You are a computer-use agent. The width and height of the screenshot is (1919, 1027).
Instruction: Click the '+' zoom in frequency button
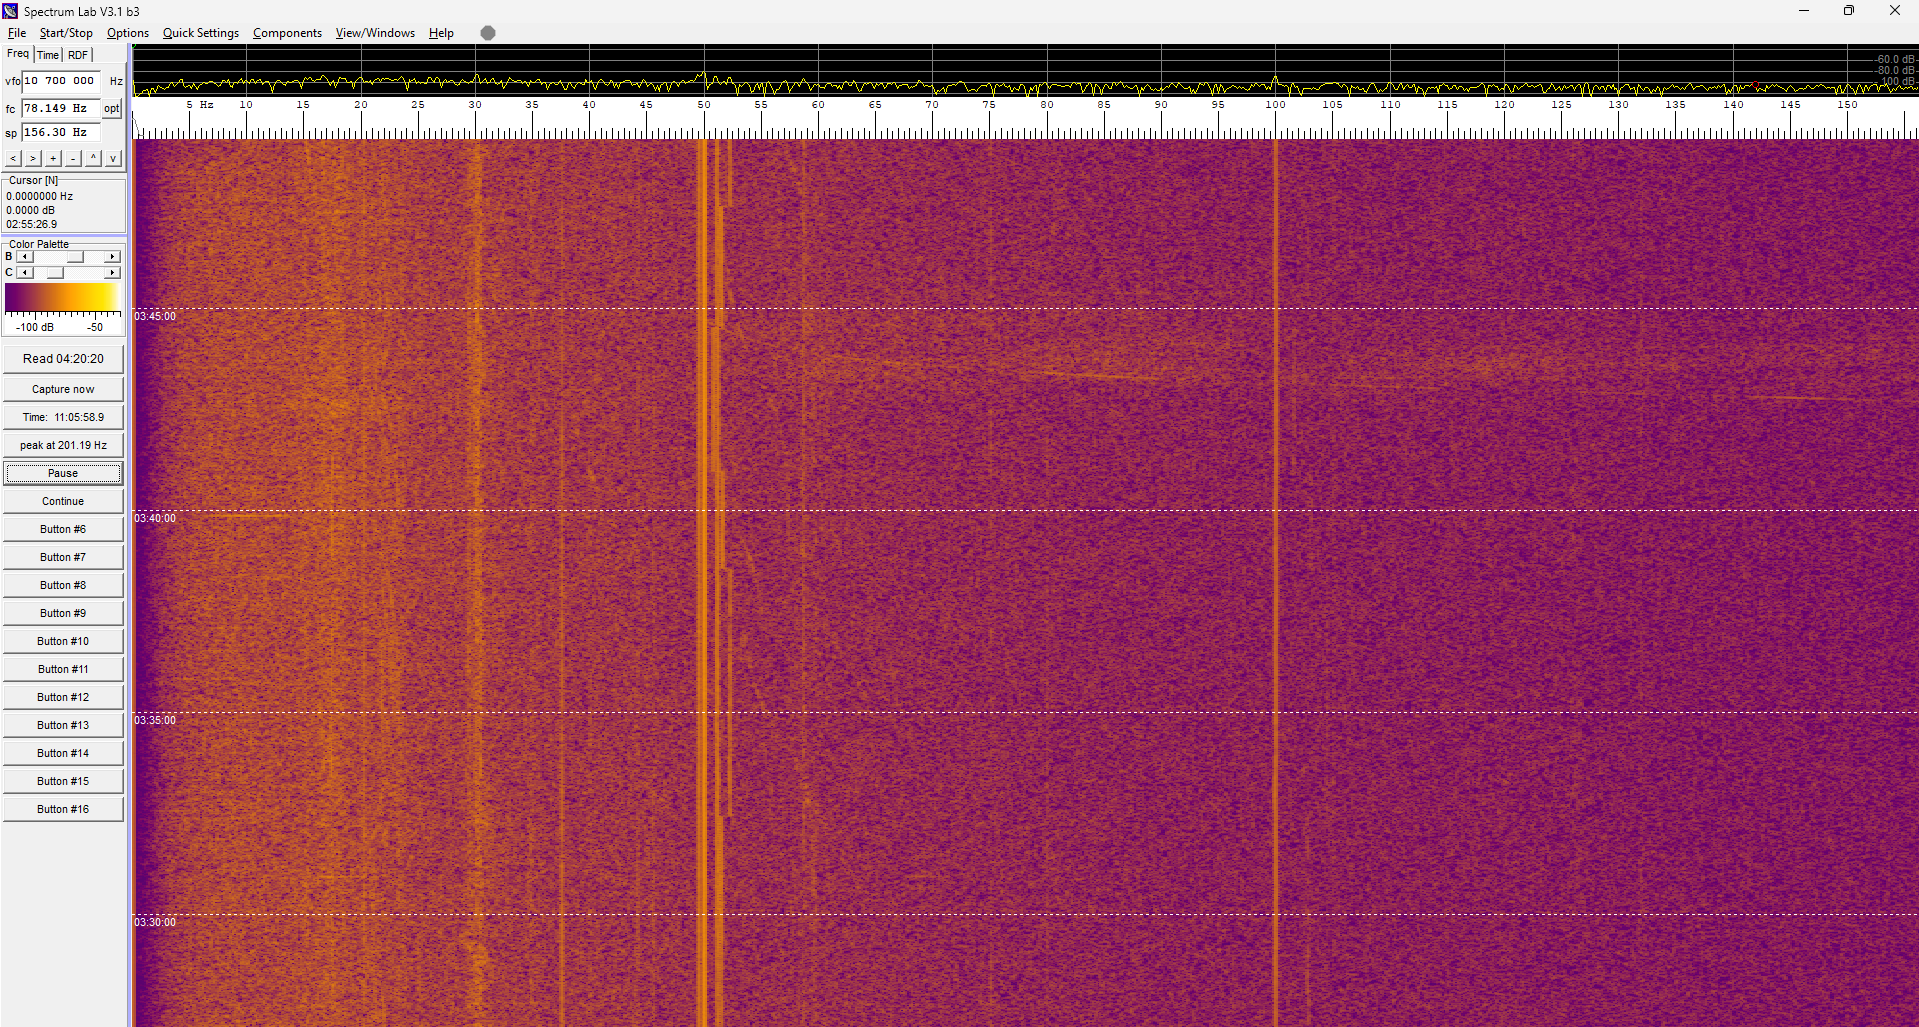point(53,158)
